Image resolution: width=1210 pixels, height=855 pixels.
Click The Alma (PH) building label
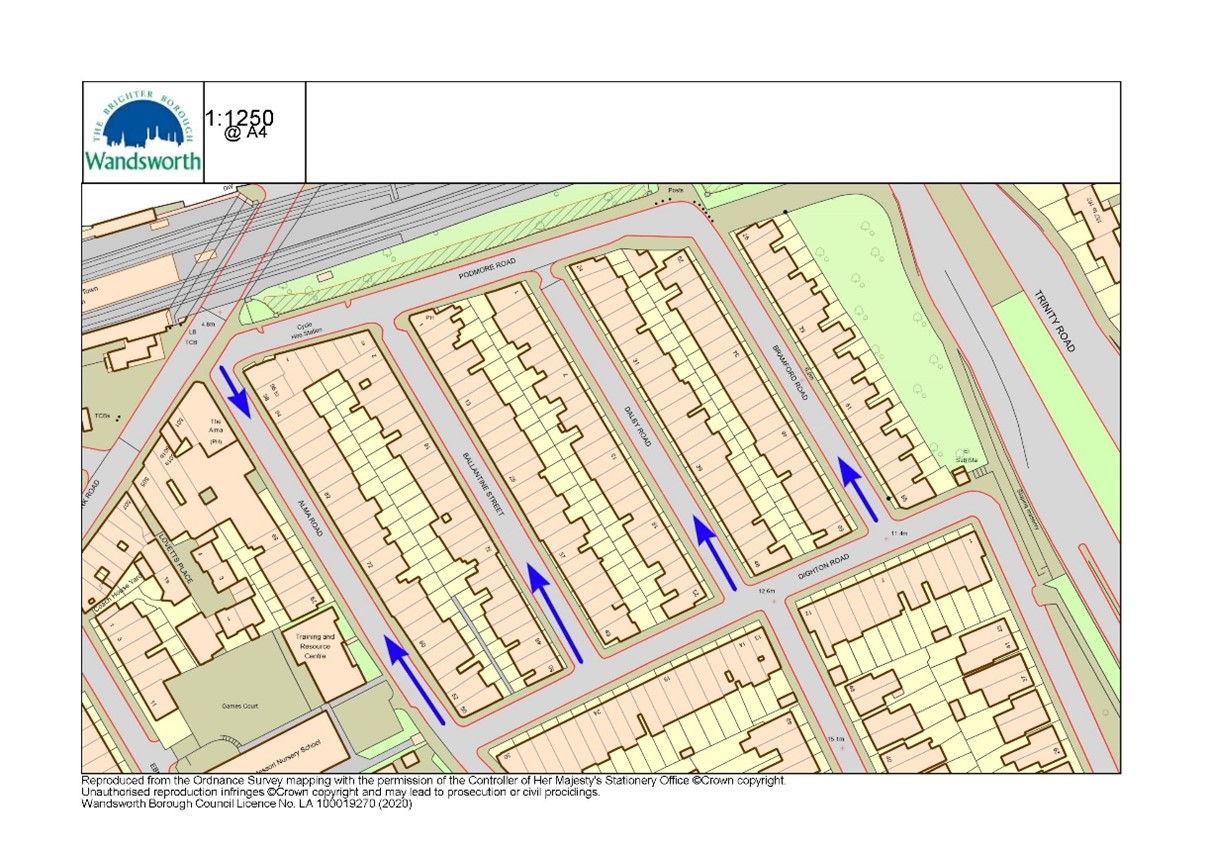[216, 430]
